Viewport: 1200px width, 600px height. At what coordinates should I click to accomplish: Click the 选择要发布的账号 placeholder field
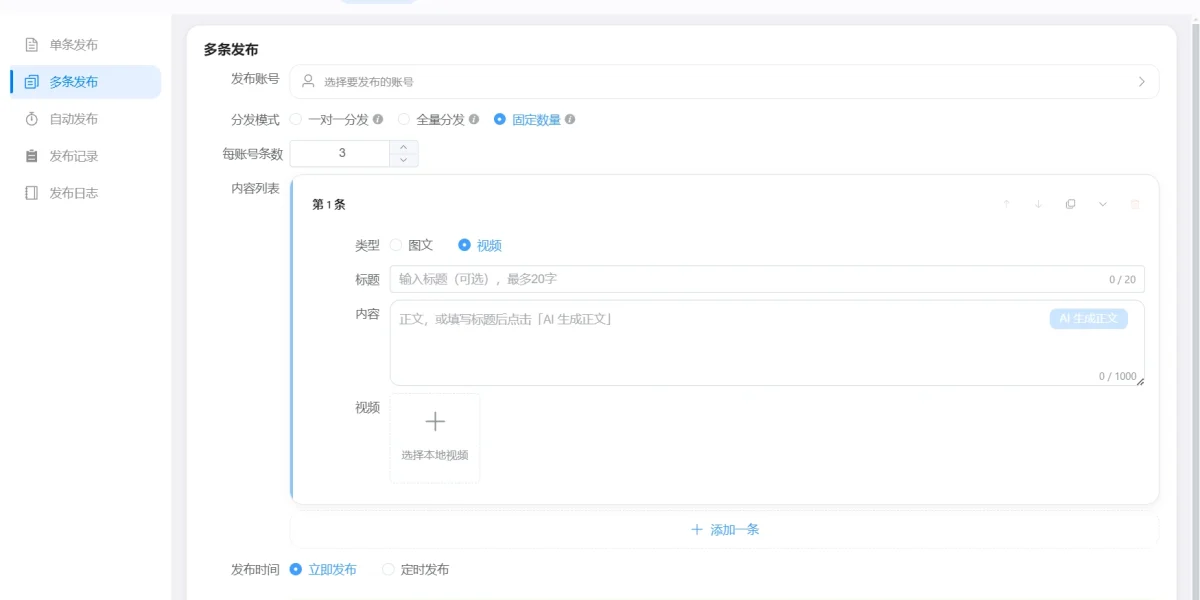pos(725,82)
